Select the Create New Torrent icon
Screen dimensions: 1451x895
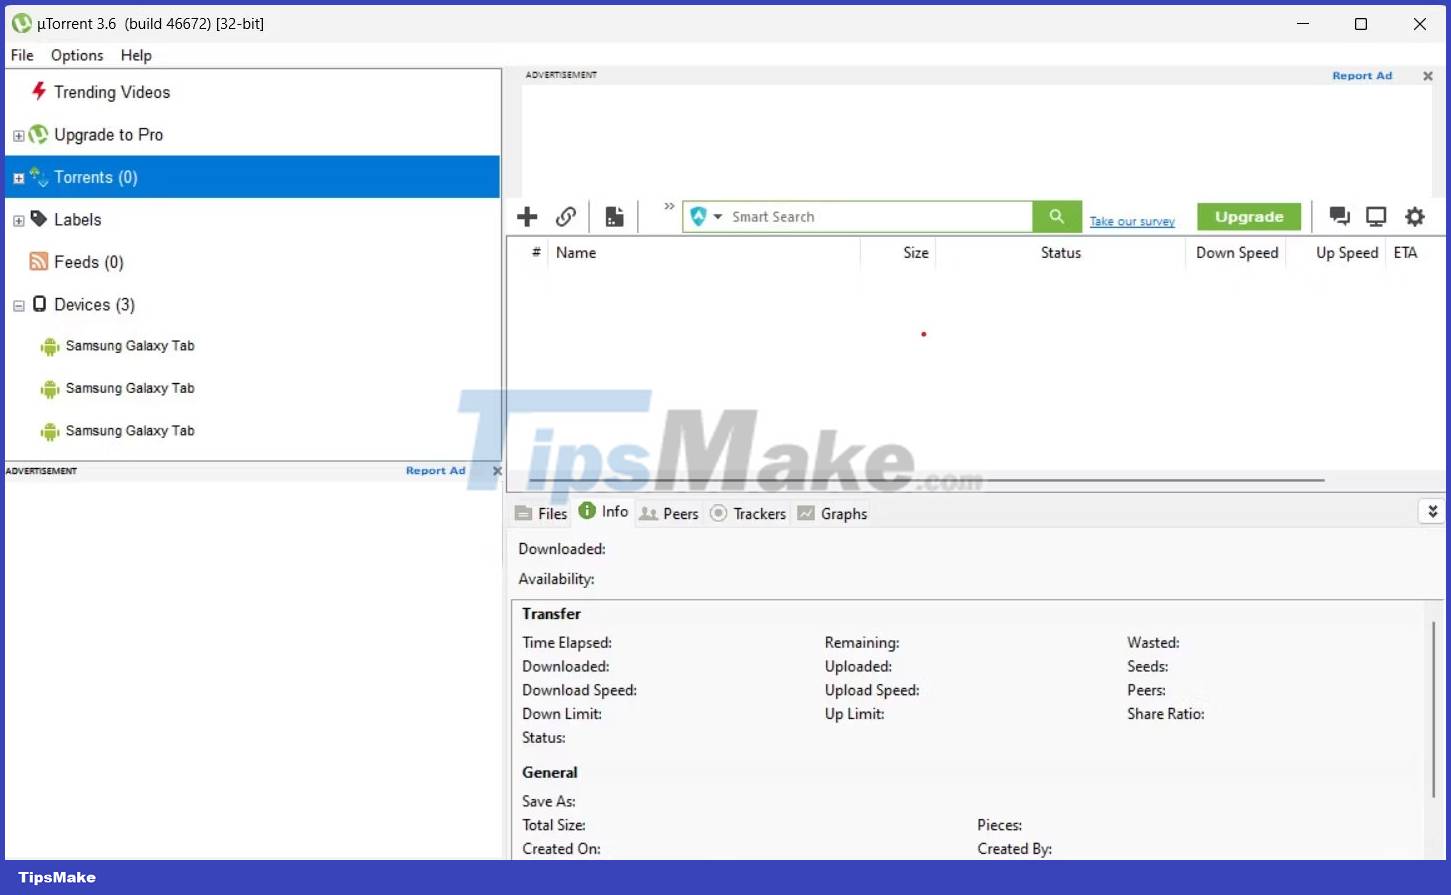point(613,216)
